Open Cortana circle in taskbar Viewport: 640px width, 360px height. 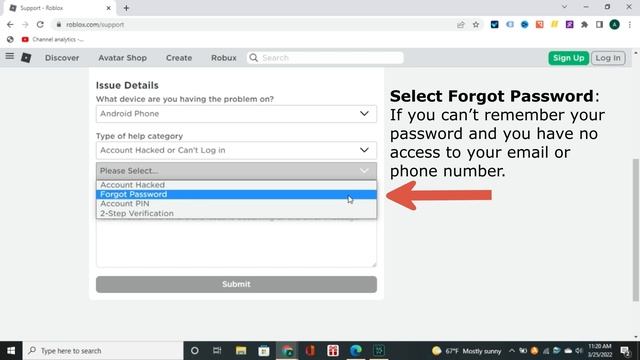tap(195, 350)
